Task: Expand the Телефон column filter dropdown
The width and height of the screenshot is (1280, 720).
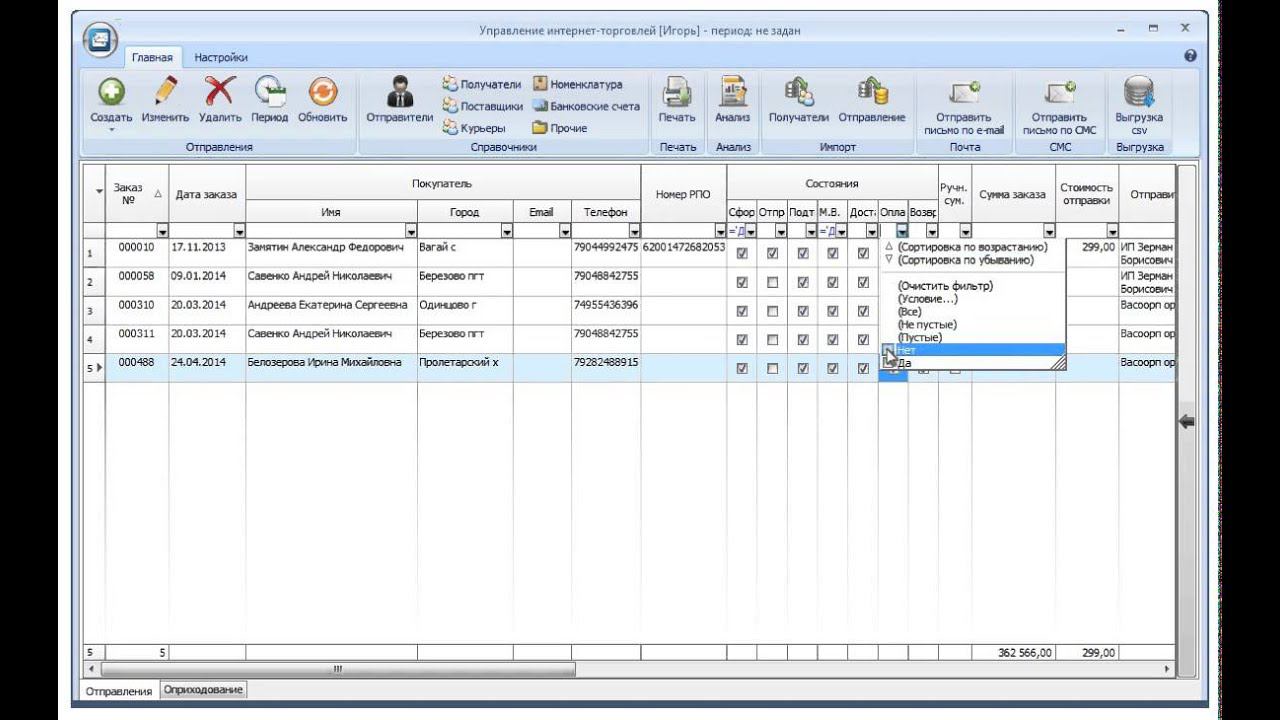Action: (x=633, y=232)
